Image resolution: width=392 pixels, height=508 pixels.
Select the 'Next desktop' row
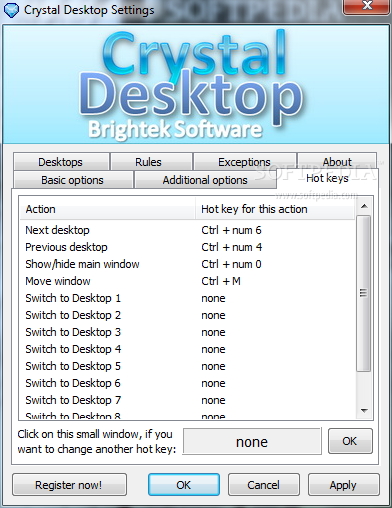coord(188,230)
